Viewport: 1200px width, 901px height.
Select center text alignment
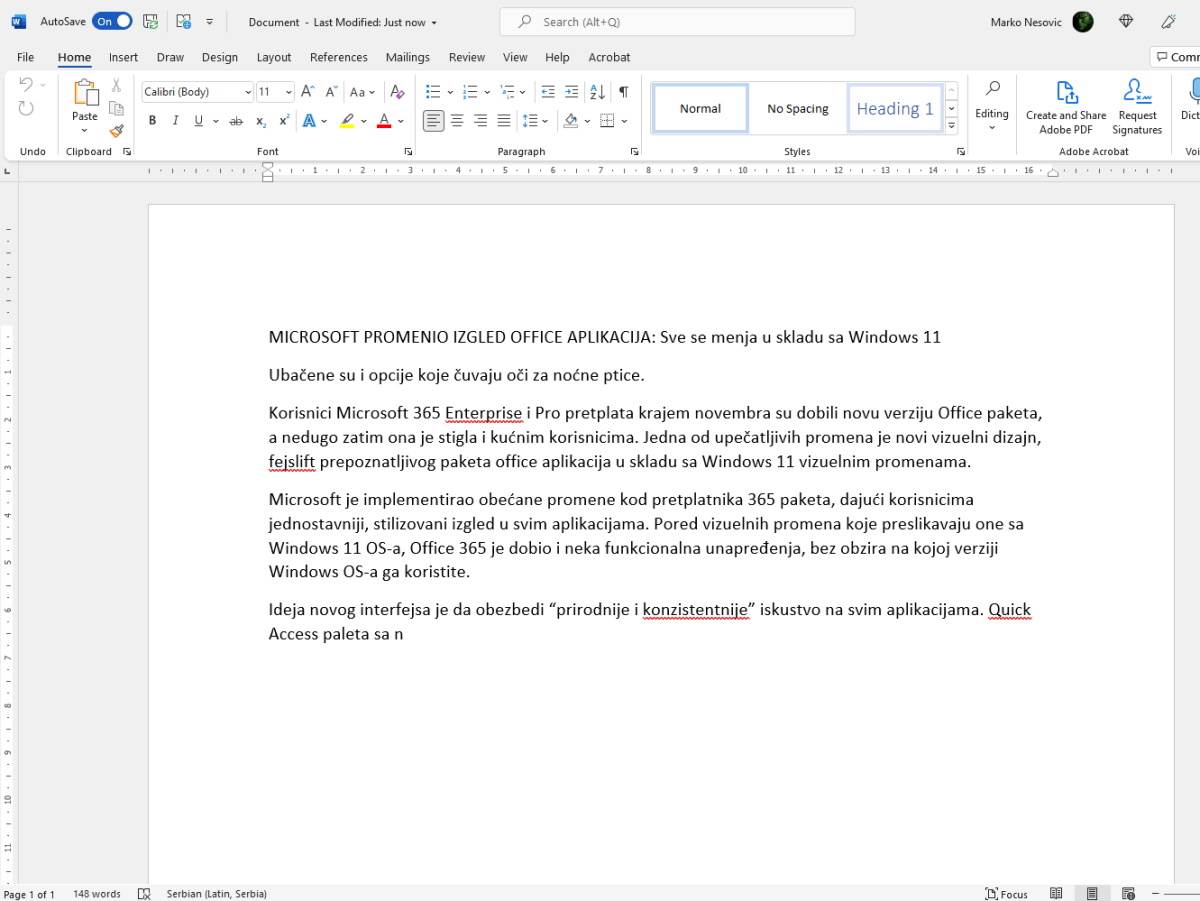click(457, 121)
